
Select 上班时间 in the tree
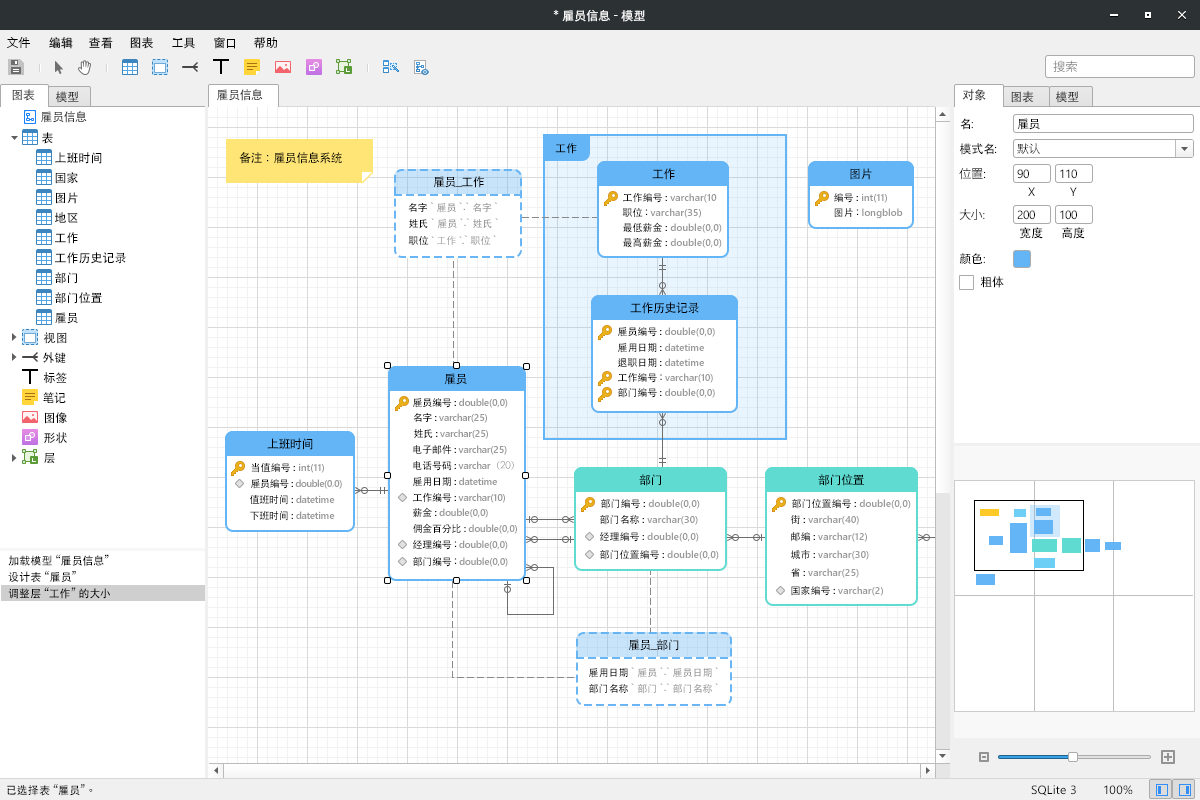(x=78, y=158)
